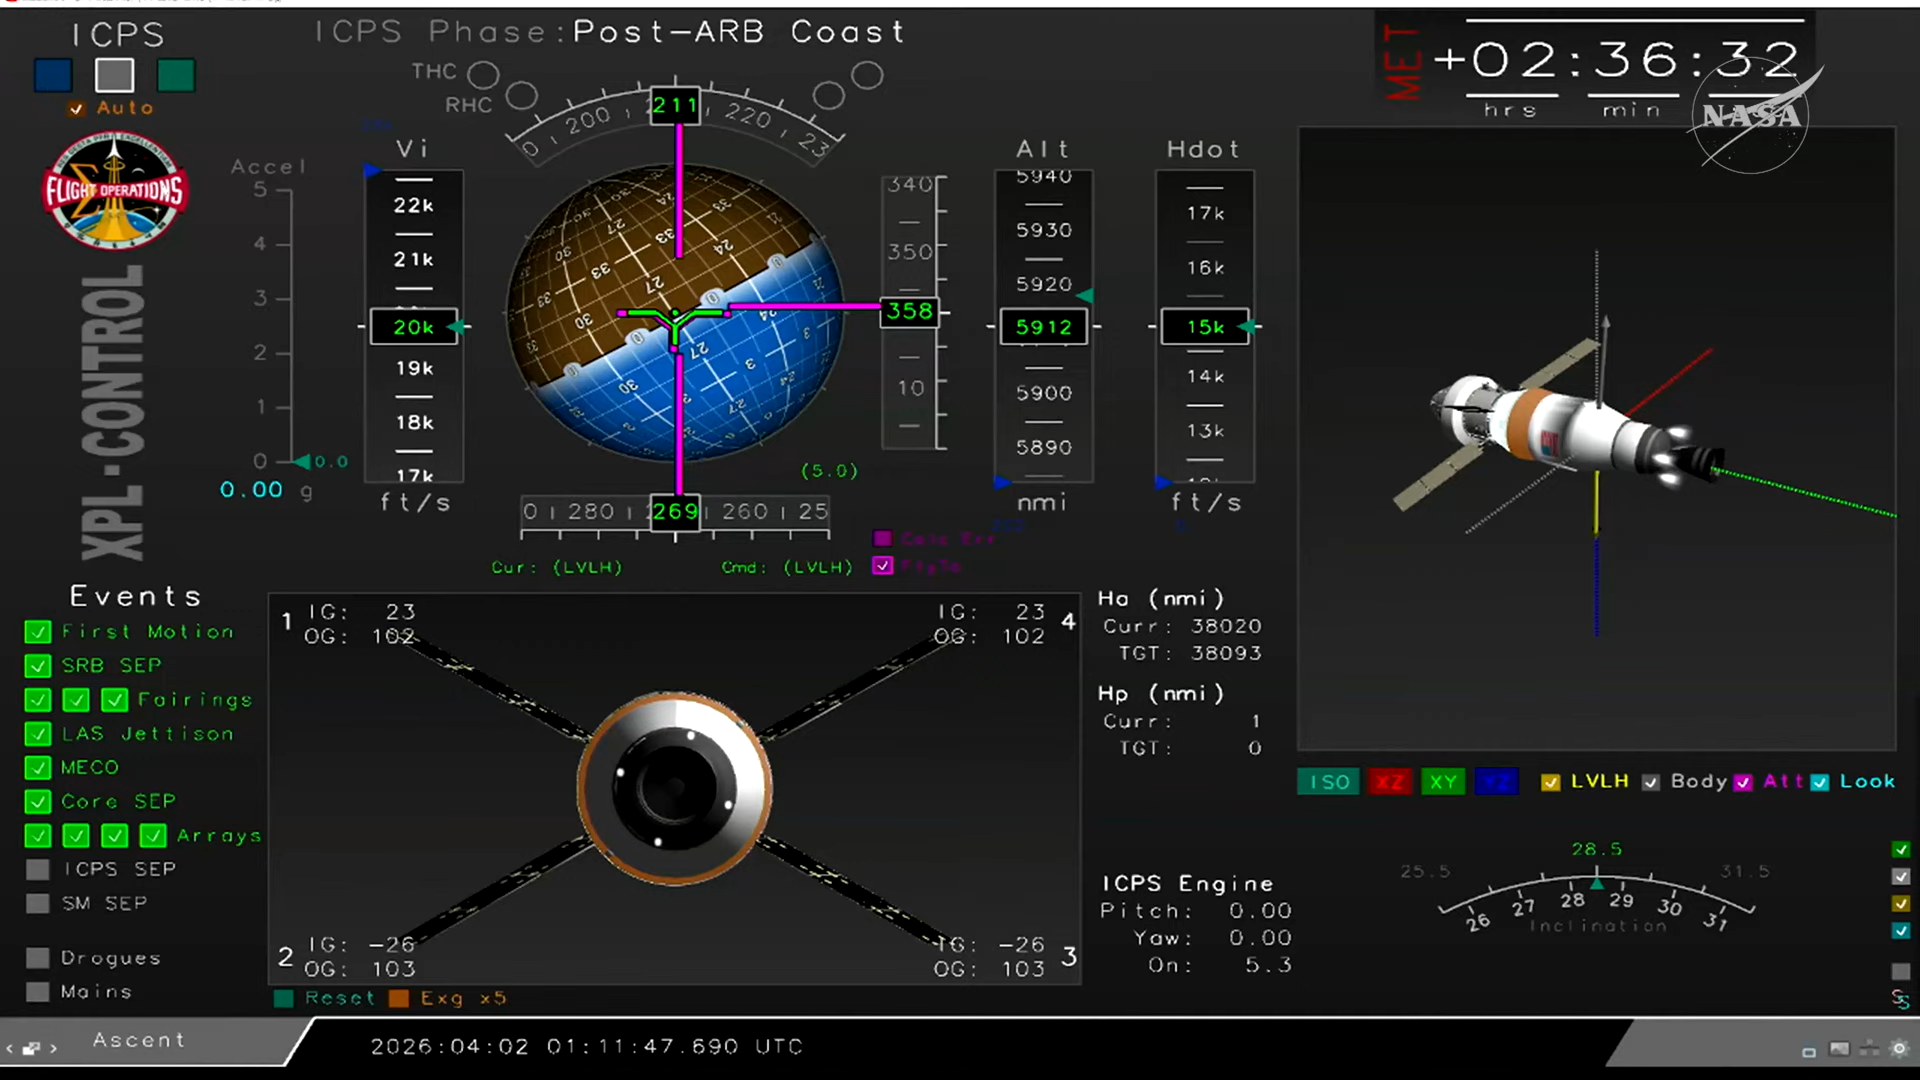Switch 3D view to ISO
The height and width of the screenshot is (1080, 1920).
click(1329, 782)
